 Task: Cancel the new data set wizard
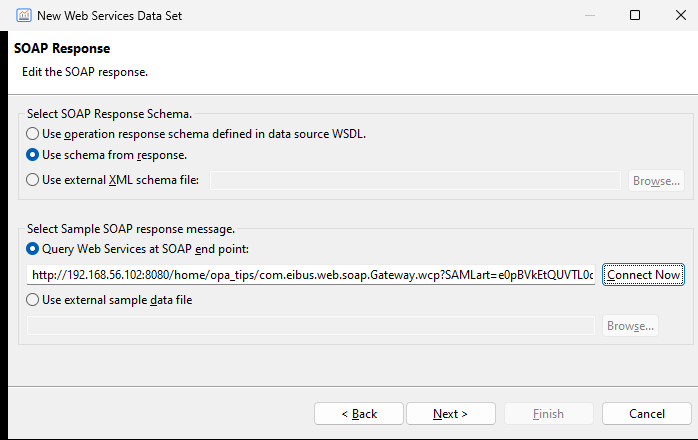tap(647, 414)
